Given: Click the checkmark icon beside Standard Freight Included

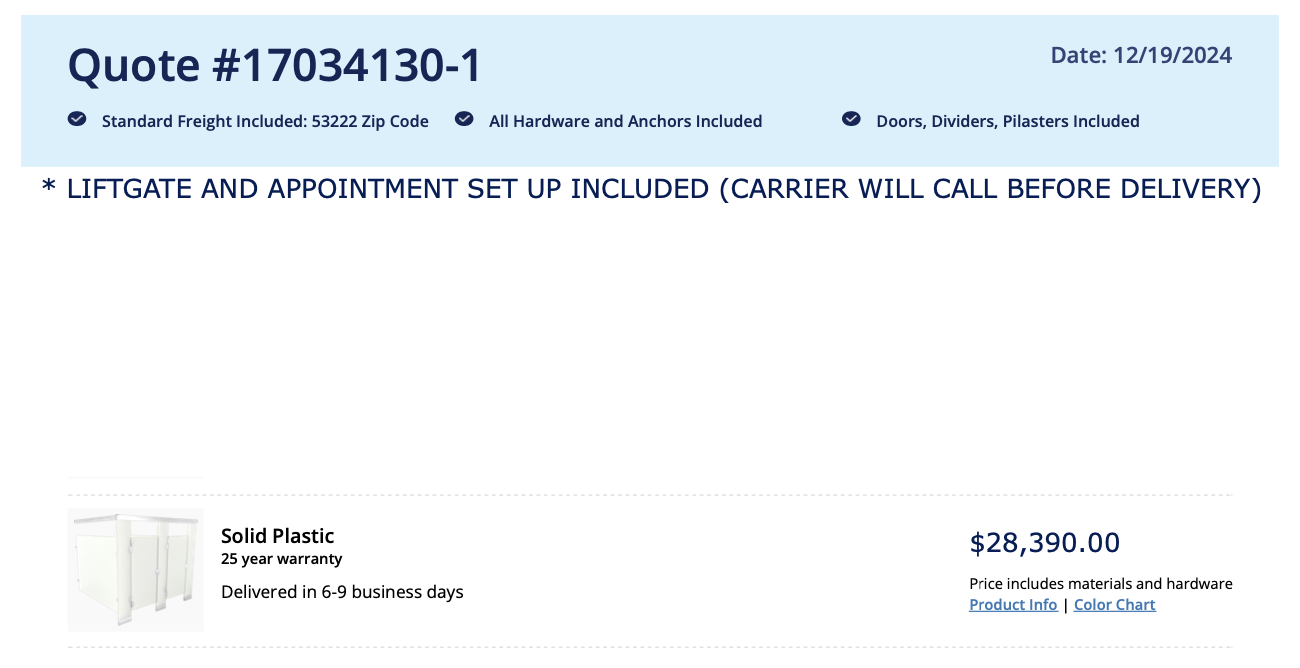Looking at the screenshot, I should [x=77, y=119].
